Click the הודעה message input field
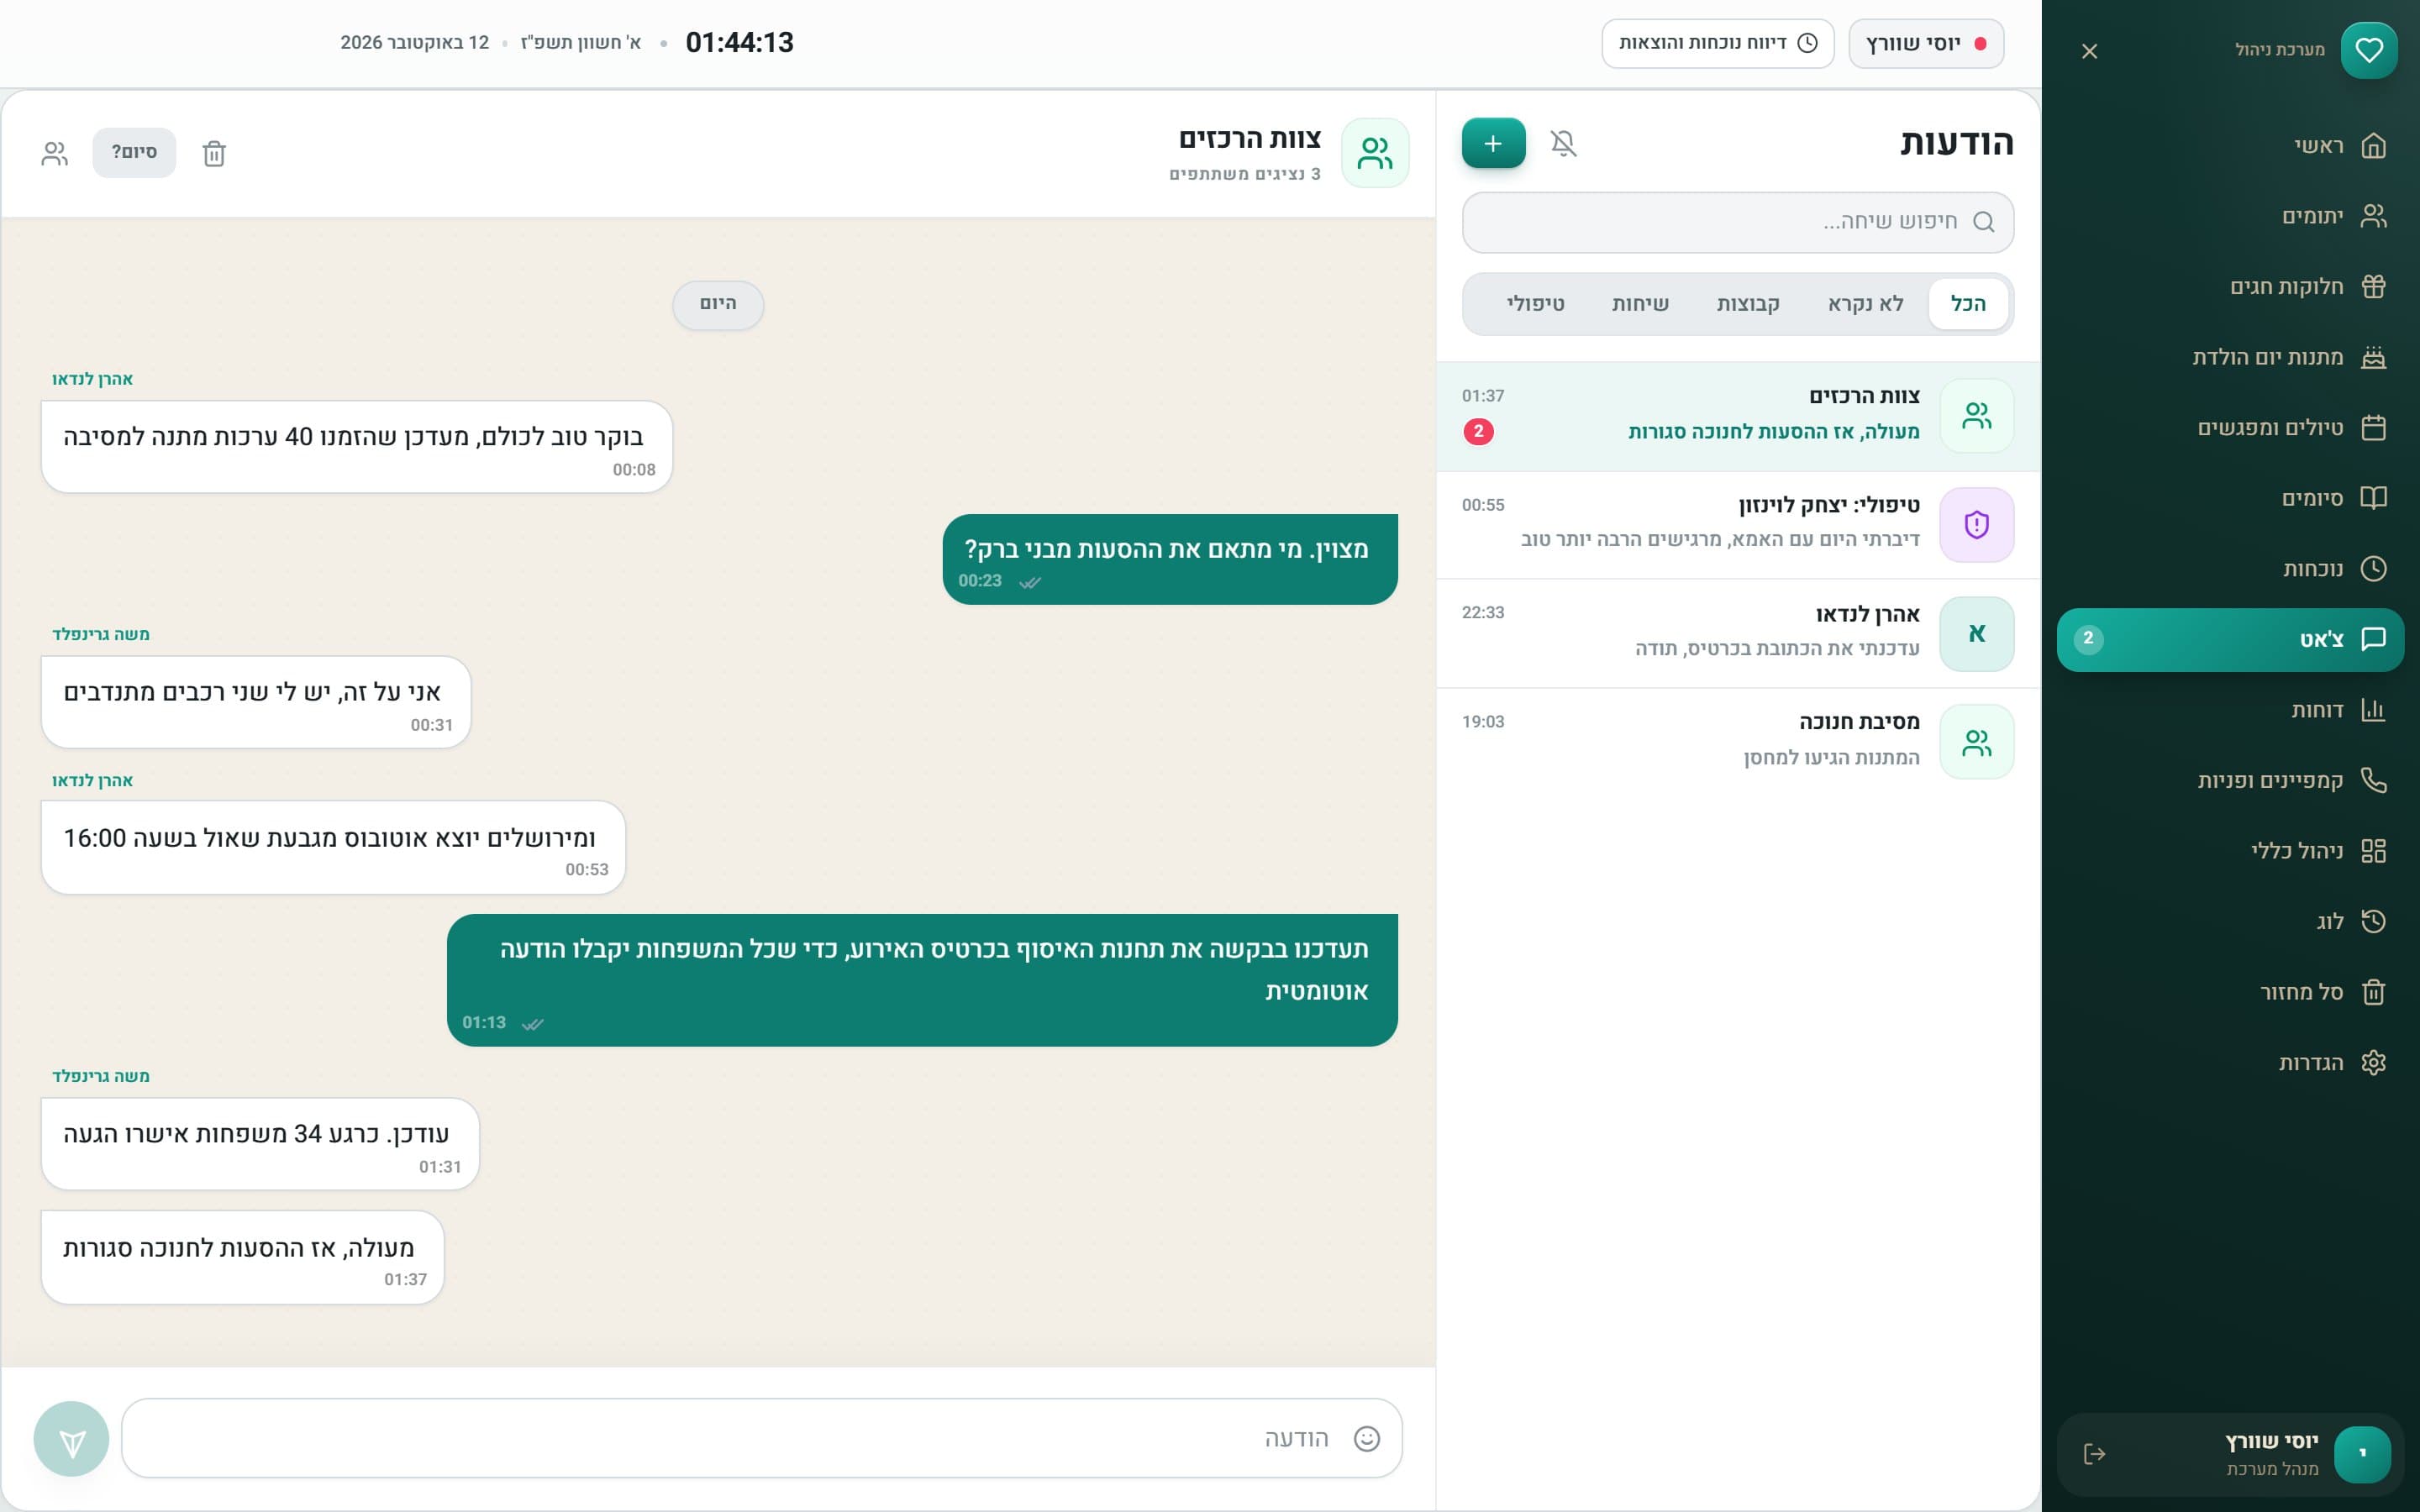2420x1512 pixels. tap(762, 1438)
